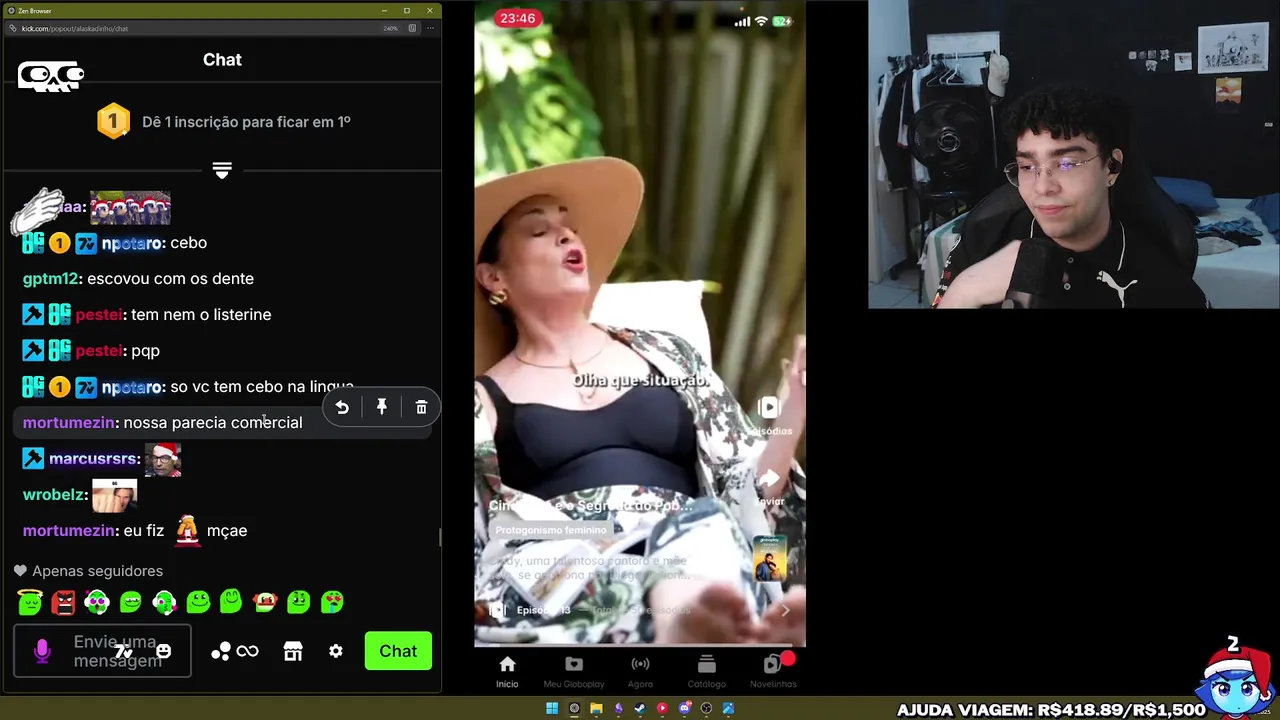
Task: Open Steam from the taskbar
Action: (x=640, y=709)
